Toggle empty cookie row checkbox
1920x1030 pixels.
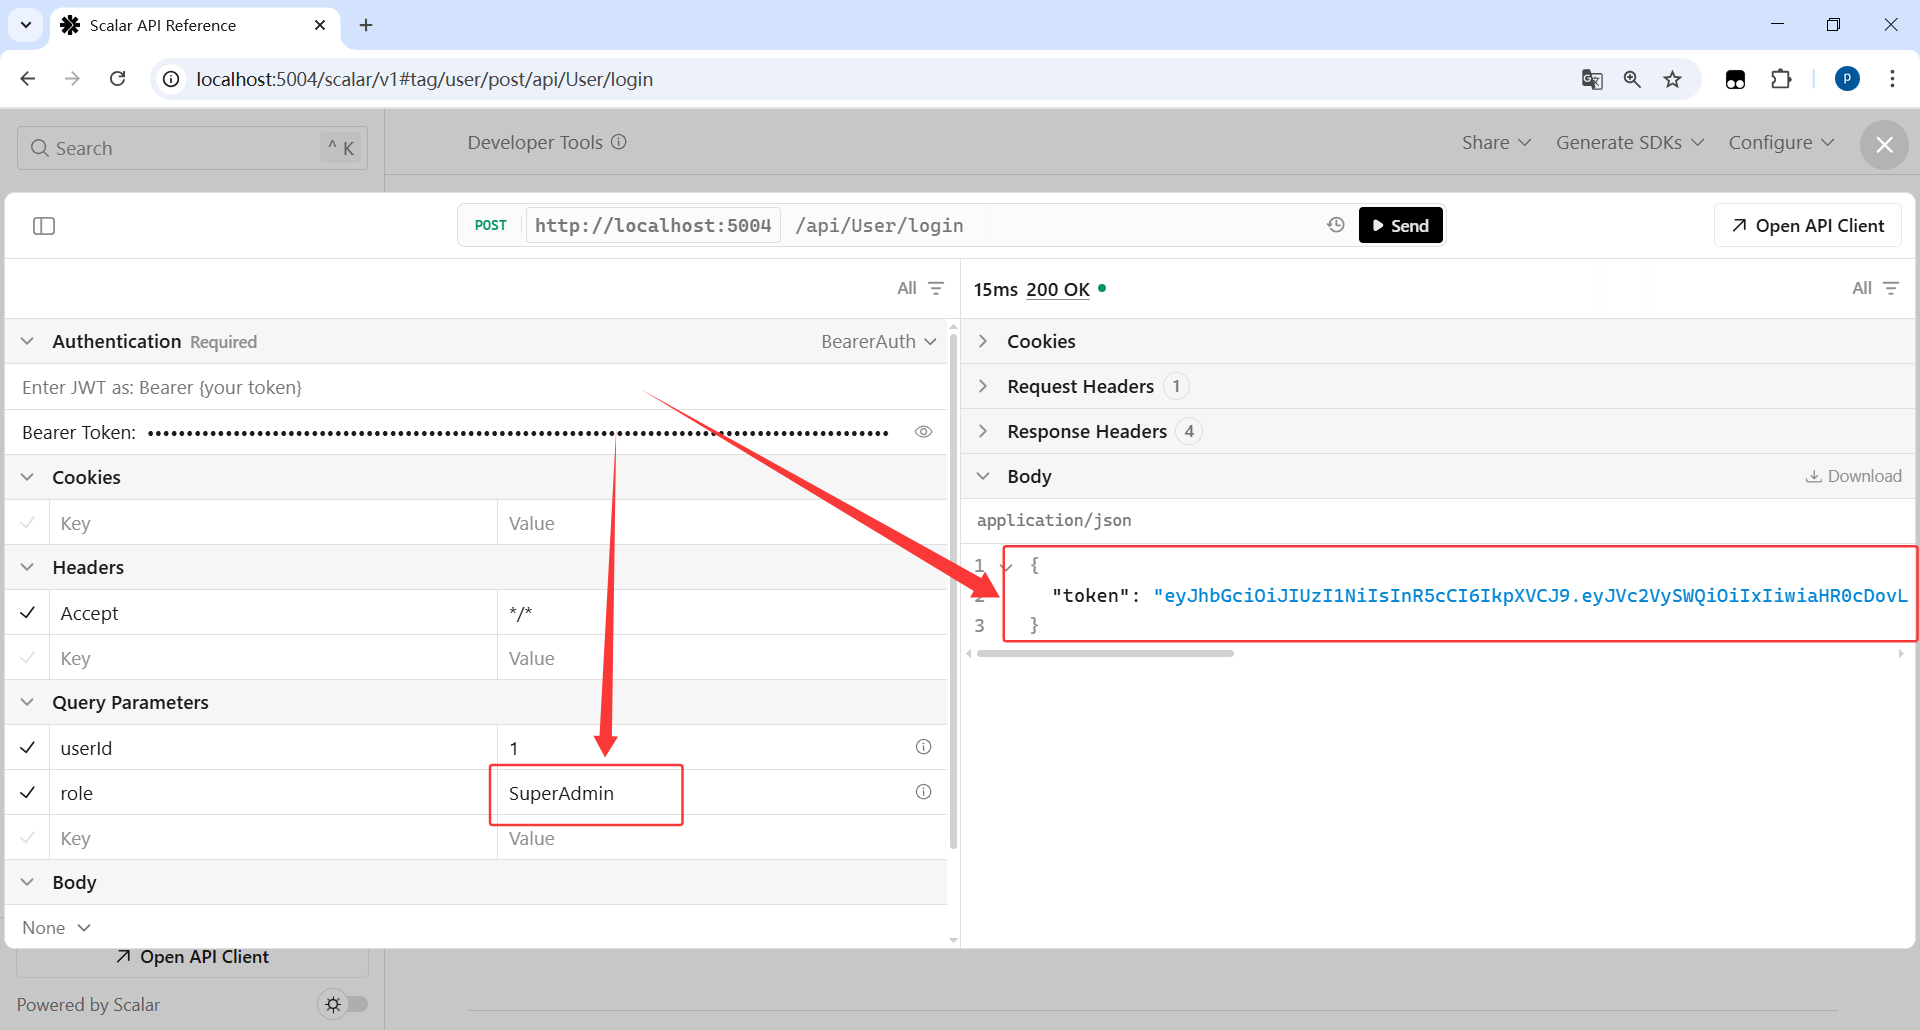[x=28, y=522]
